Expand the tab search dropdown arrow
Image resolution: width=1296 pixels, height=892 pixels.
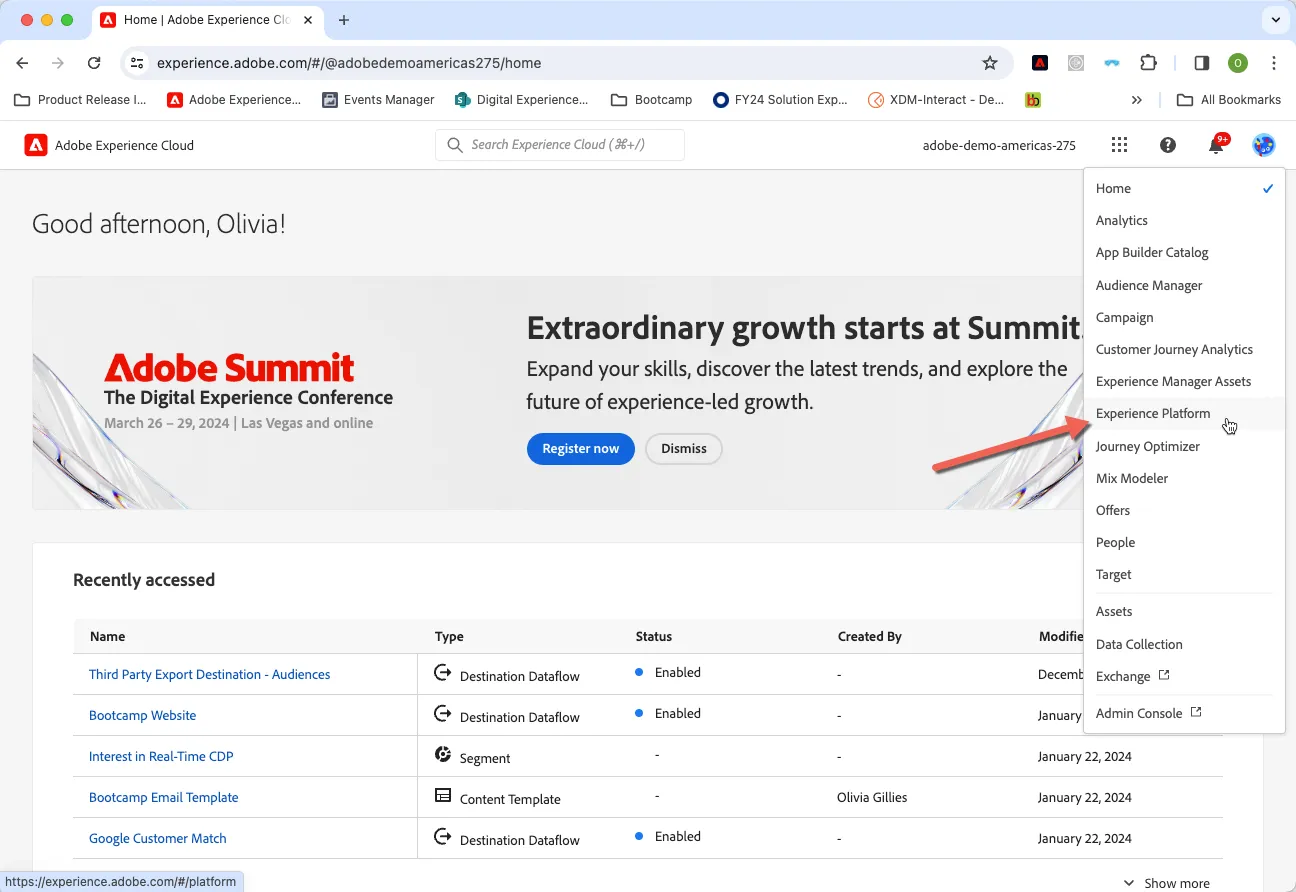click(x=1275, y=20)
